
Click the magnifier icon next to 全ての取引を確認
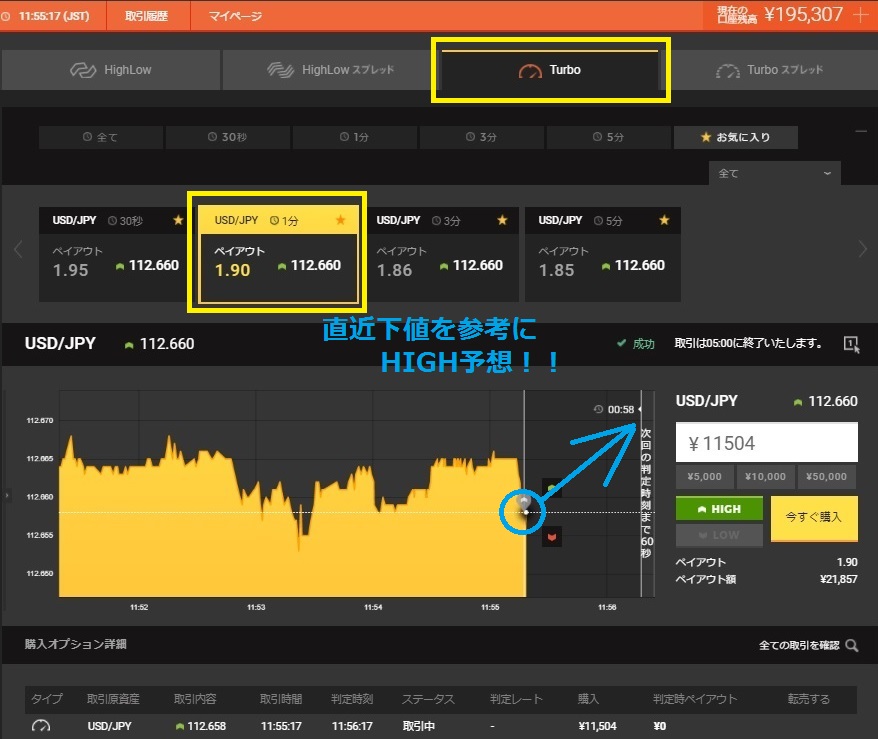(852, 646)
